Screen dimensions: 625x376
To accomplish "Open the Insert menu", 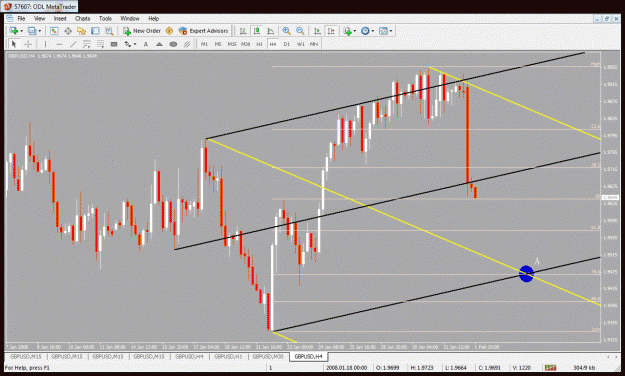I will point(60,18).
